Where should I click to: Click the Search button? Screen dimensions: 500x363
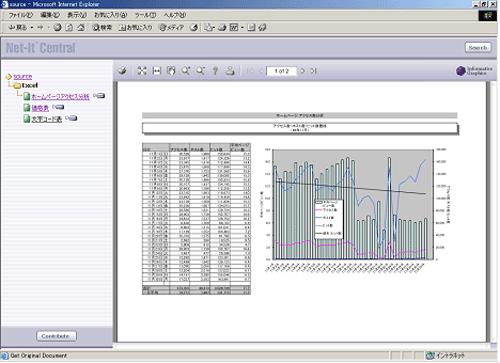click(478, 48)
